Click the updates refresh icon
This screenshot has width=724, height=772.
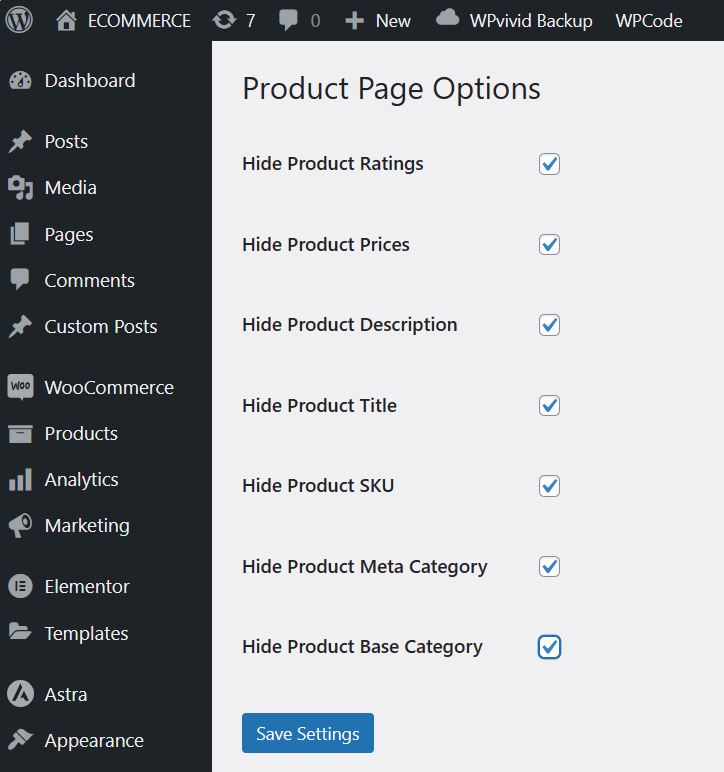224,21
